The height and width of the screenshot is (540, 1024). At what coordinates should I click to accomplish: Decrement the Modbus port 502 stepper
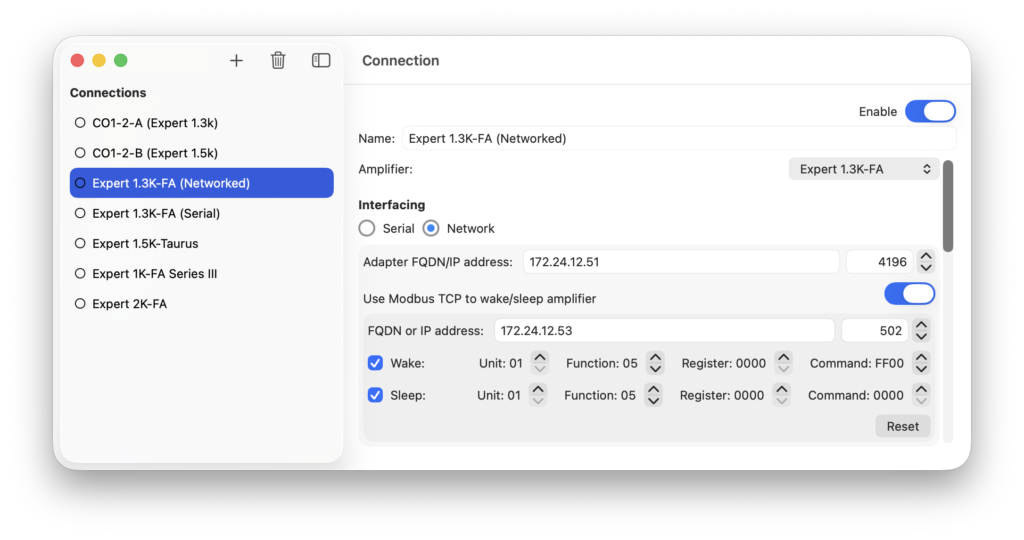tap(921, 336)
